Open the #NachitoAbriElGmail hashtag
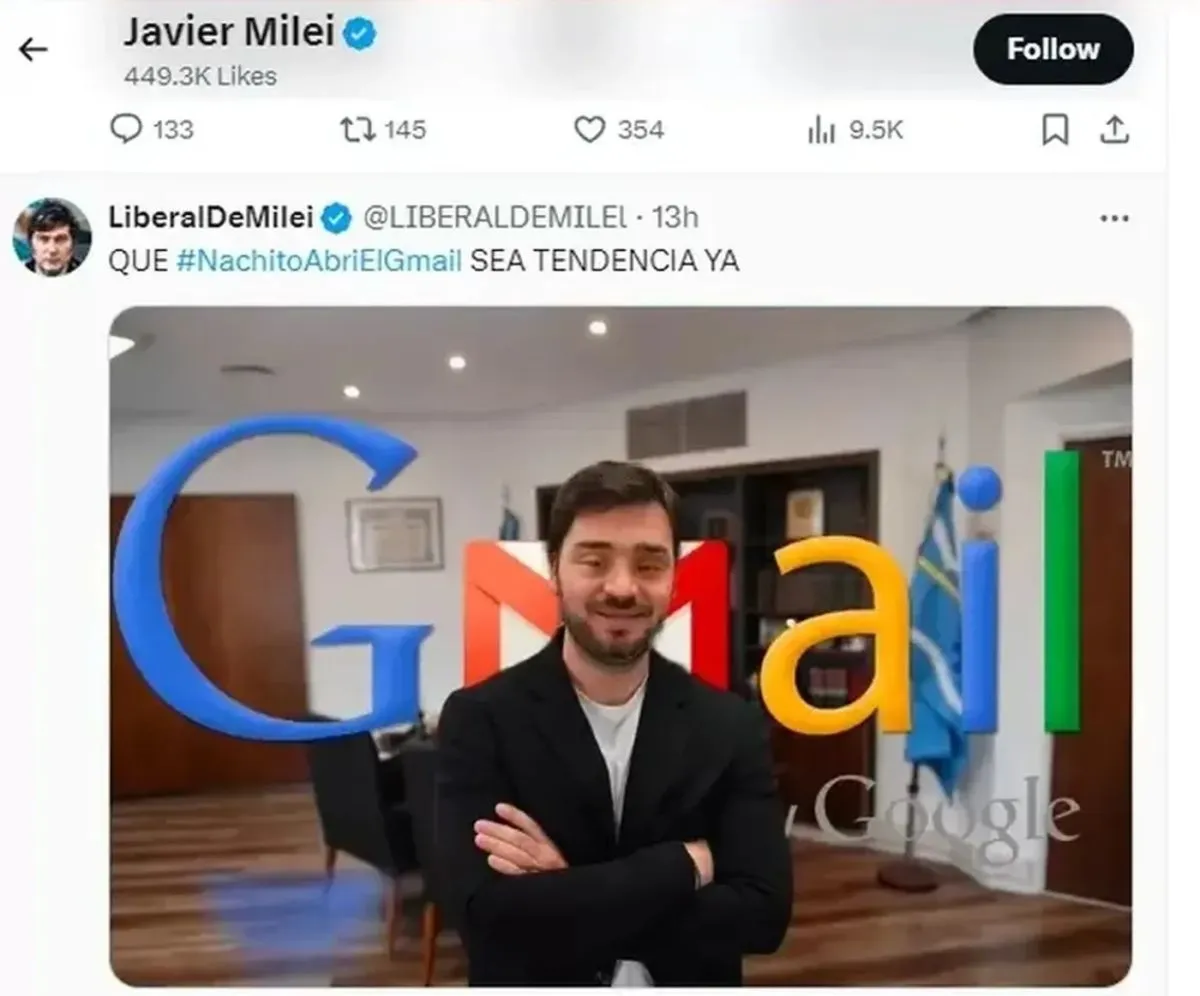The width and height of the screenshot is (1200, 996). (x=319, y=261)
